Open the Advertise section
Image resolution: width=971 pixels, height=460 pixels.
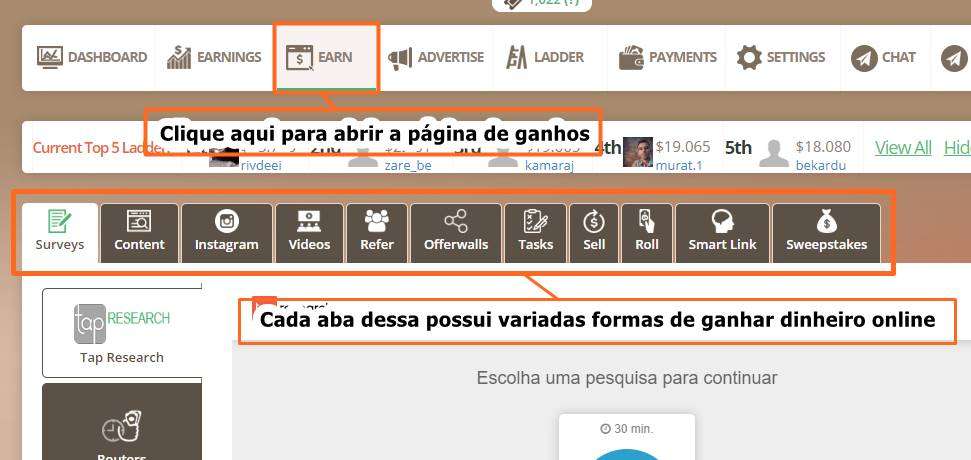(436, 58)
